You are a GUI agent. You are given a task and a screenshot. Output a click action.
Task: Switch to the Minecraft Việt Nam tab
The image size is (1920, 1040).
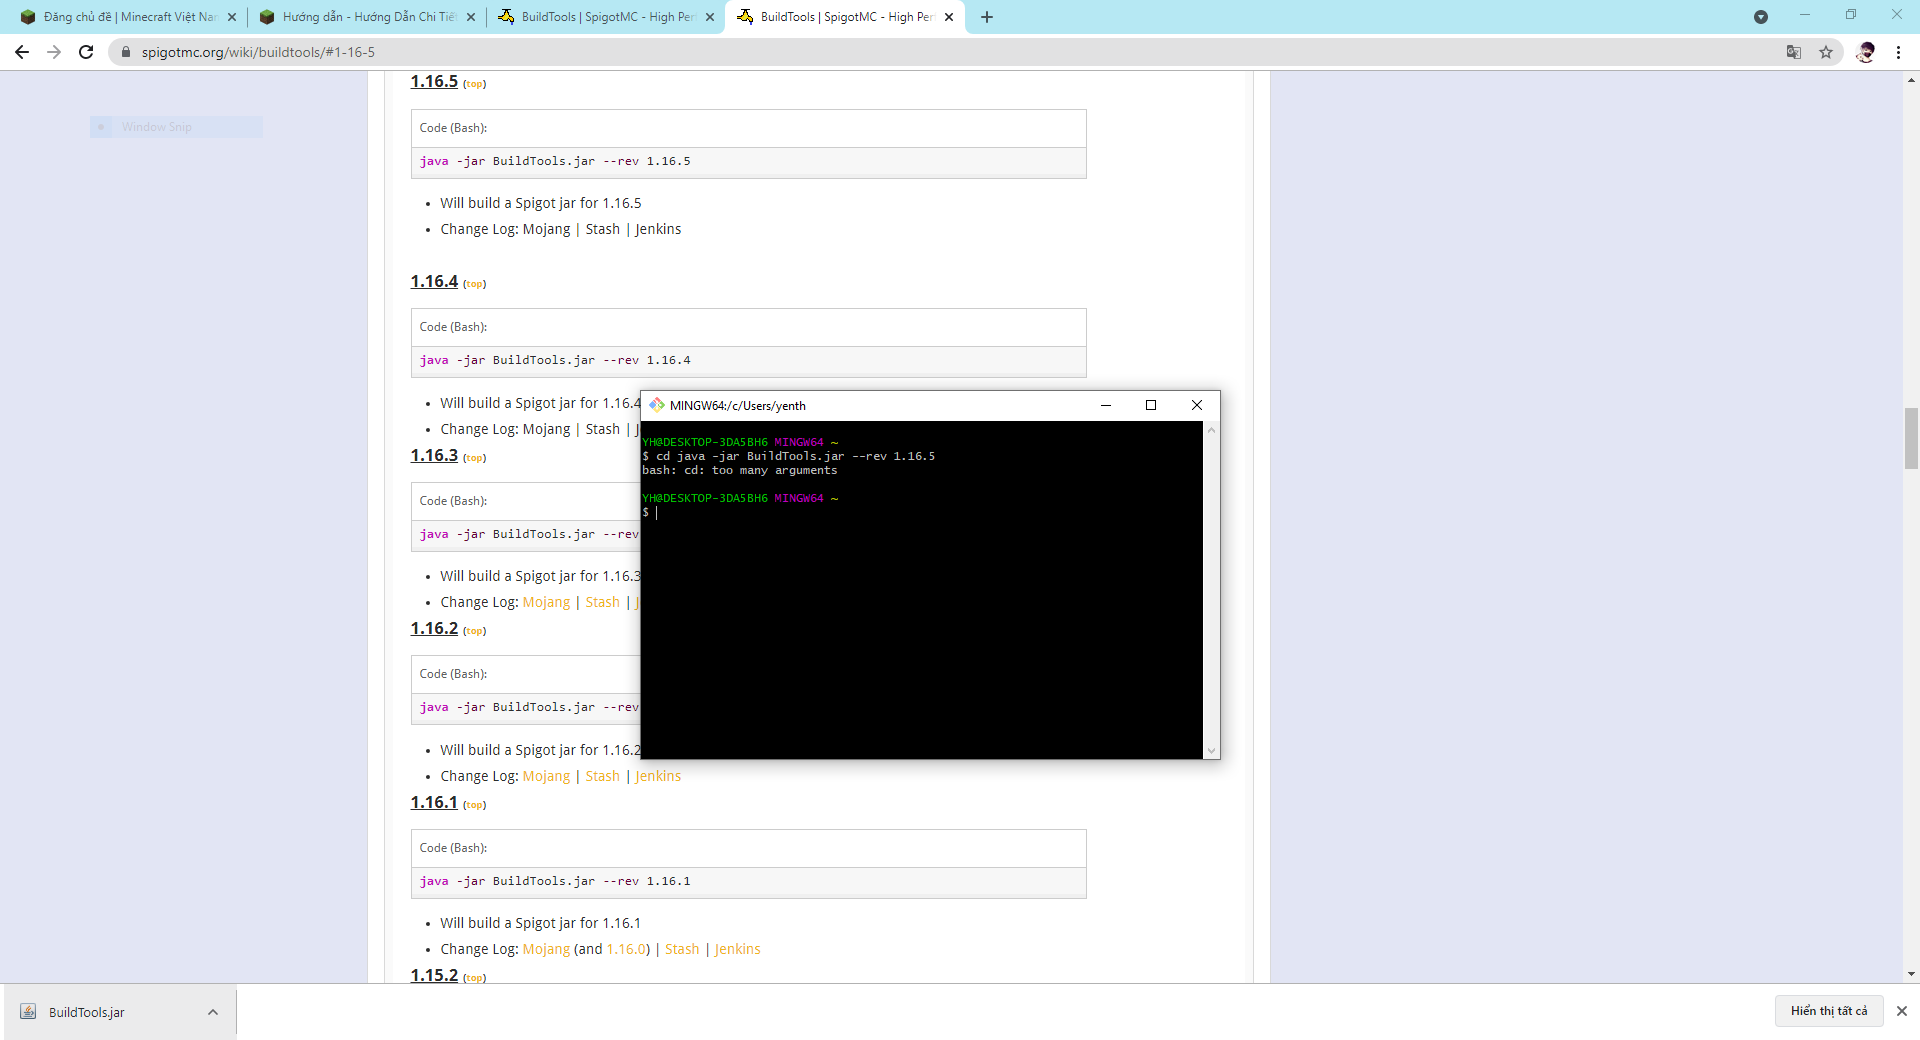pyautogui.click(x=128, y=17)
